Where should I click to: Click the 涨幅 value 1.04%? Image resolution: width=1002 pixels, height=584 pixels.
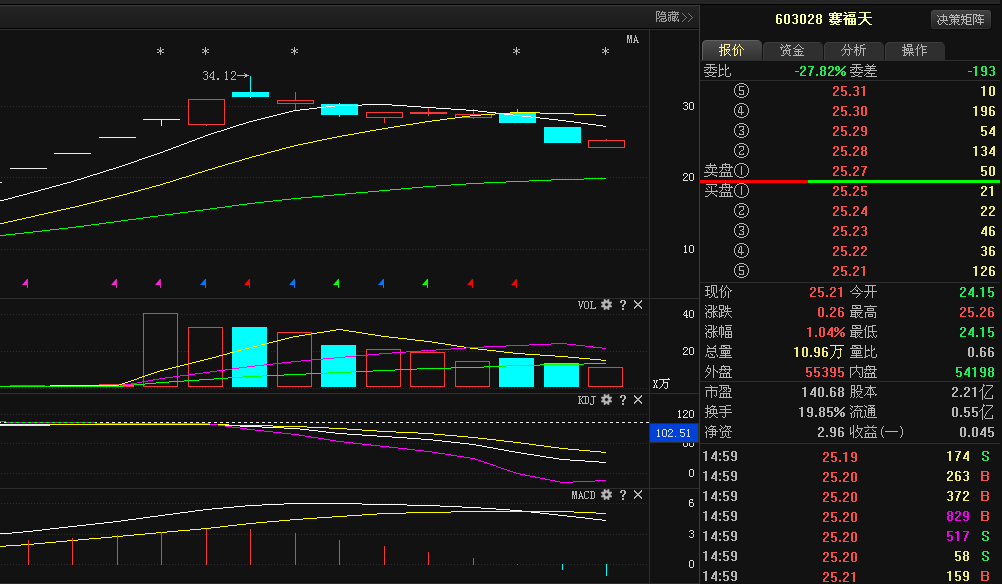click(x=825, y=332)
